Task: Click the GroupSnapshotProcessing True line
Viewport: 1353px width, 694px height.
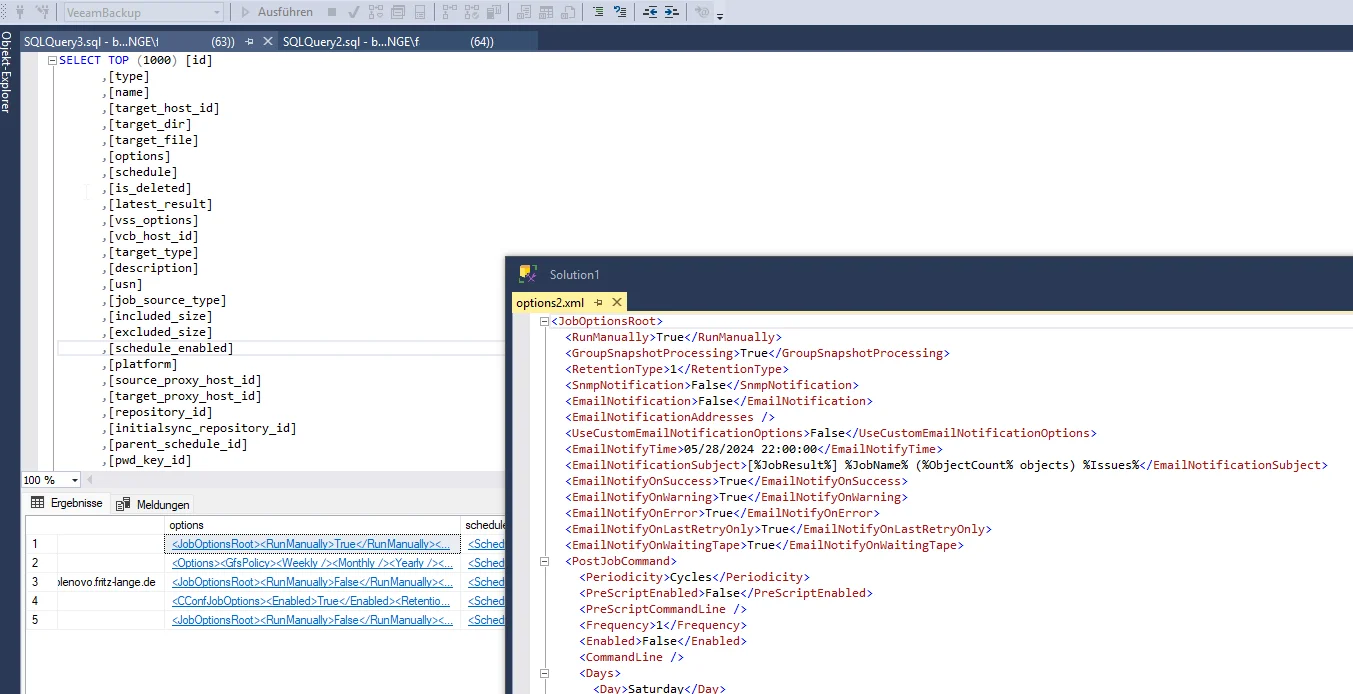Action: [757, 353]
